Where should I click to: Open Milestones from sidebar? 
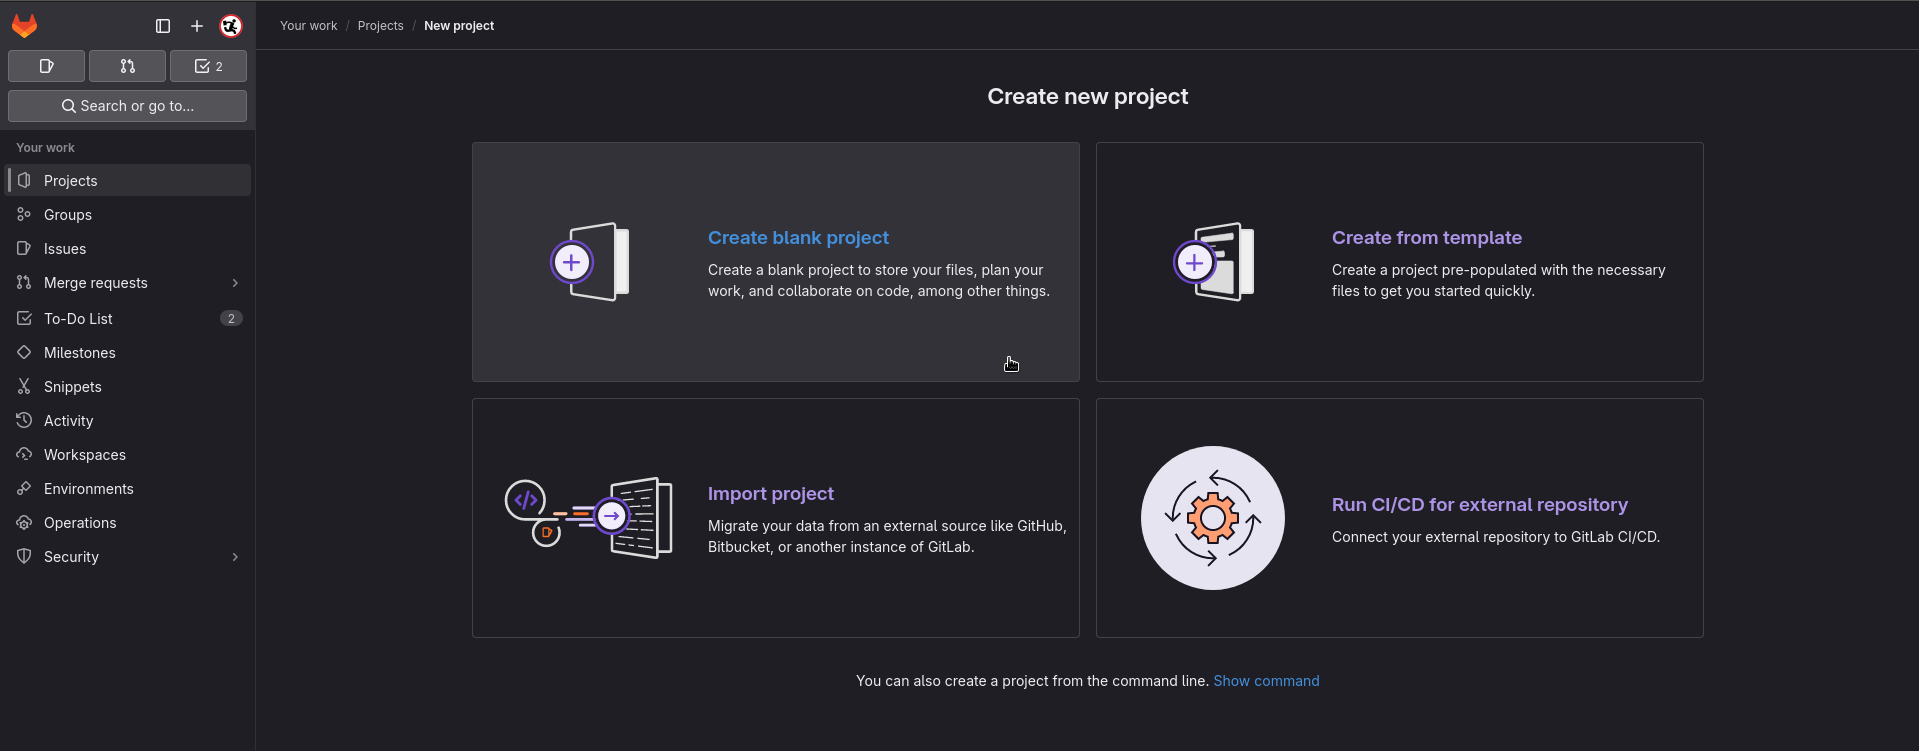click(129, 352)
